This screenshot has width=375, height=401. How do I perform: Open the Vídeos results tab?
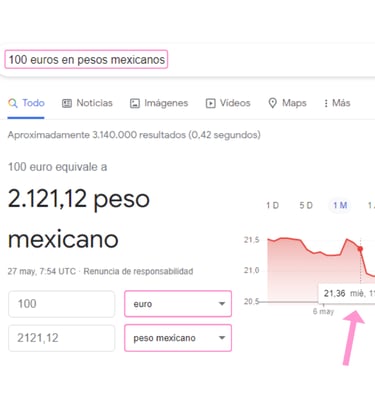point(228,103)
